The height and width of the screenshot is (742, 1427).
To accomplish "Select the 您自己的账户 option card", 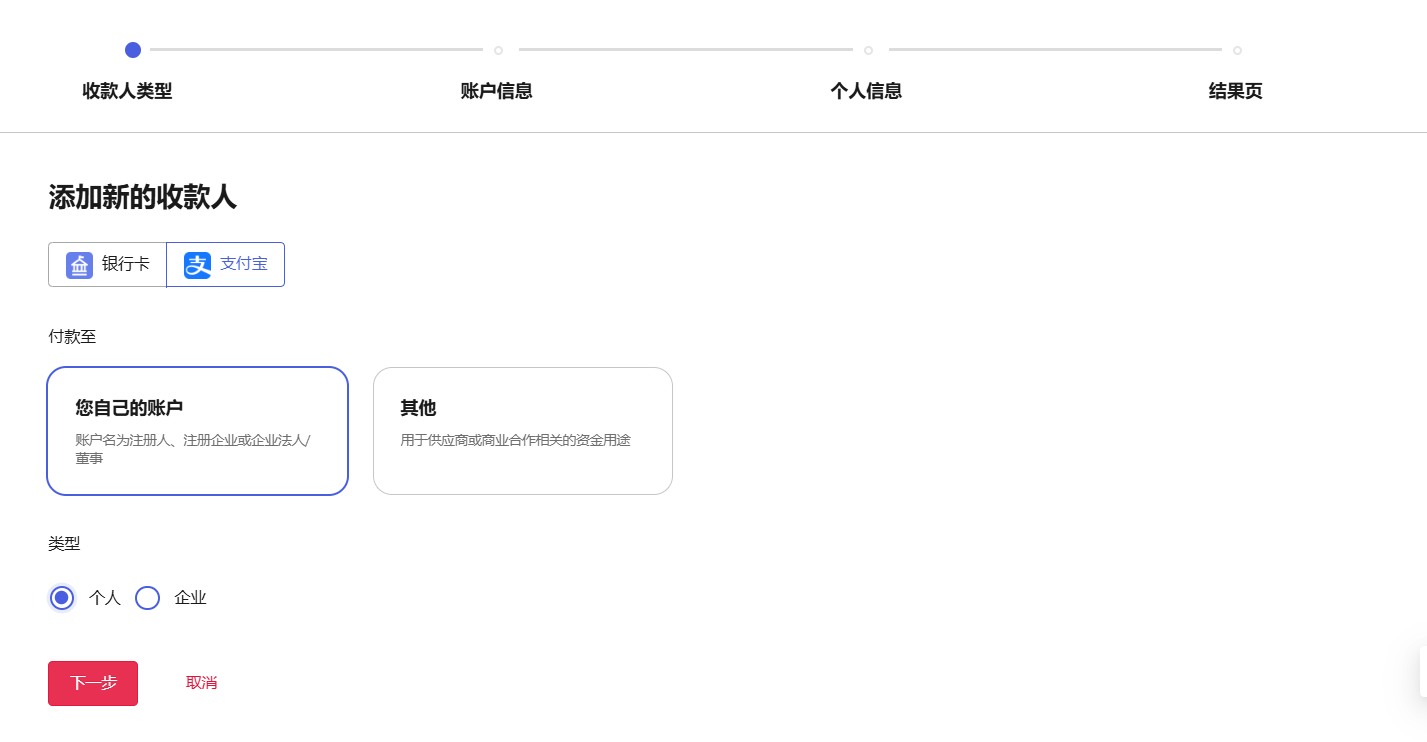I will tap(197, 430).
